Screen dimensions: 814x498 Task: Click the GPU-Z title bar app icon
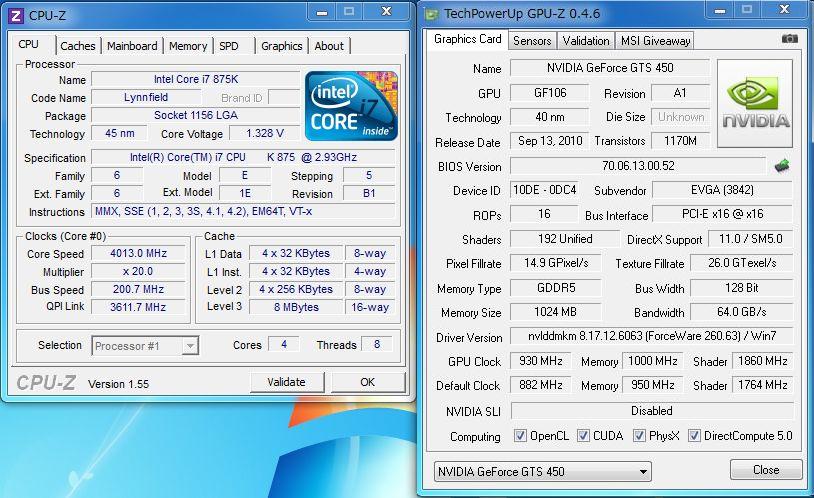coord(431,14)
